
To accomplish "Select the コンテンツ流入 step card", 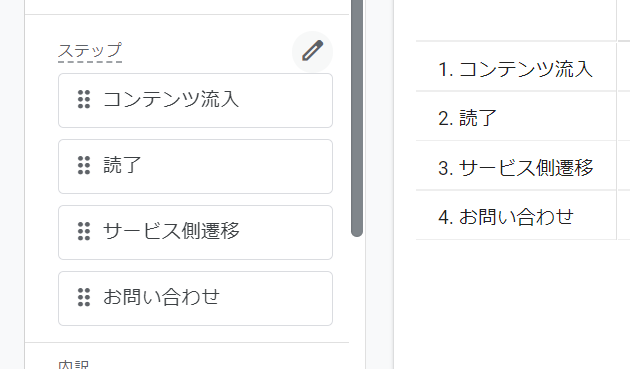I will tap(195, 100).
